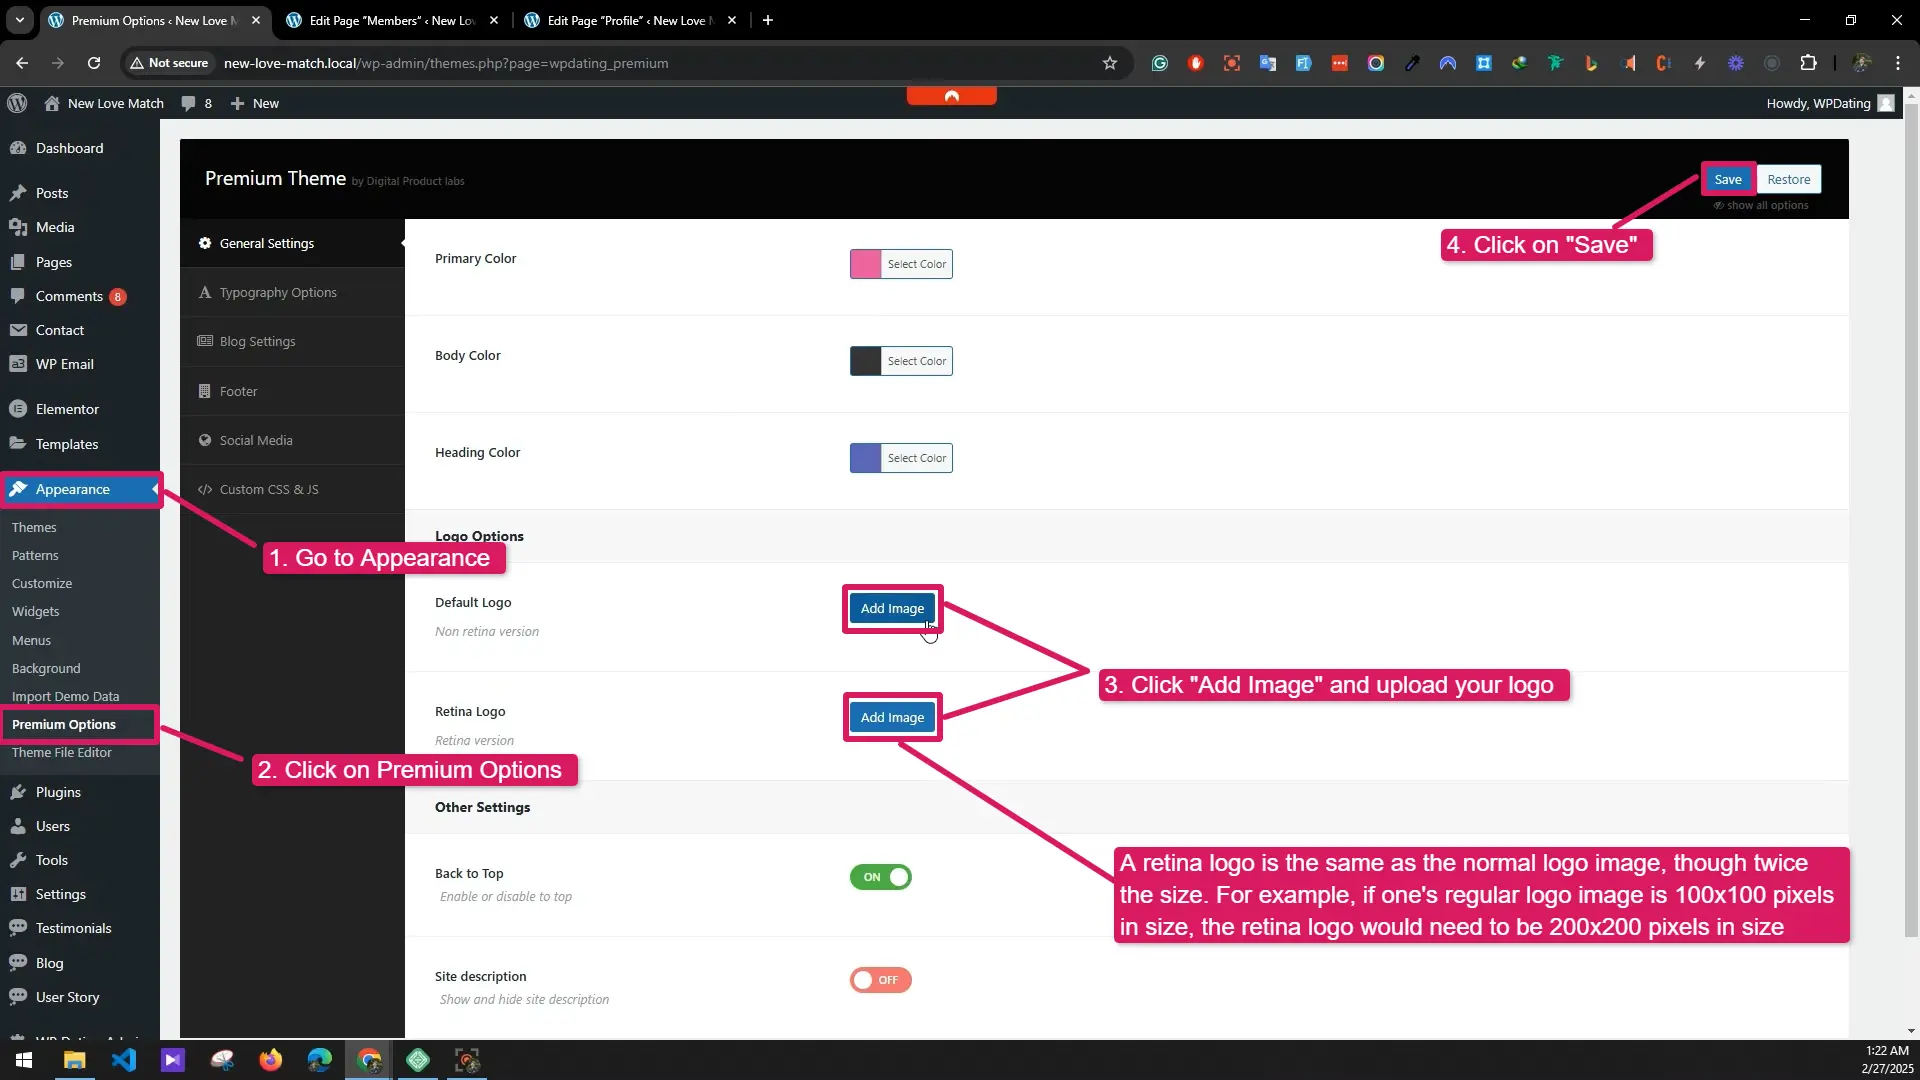
Task: Reload the current browser page
Action: tap(94, 63)
